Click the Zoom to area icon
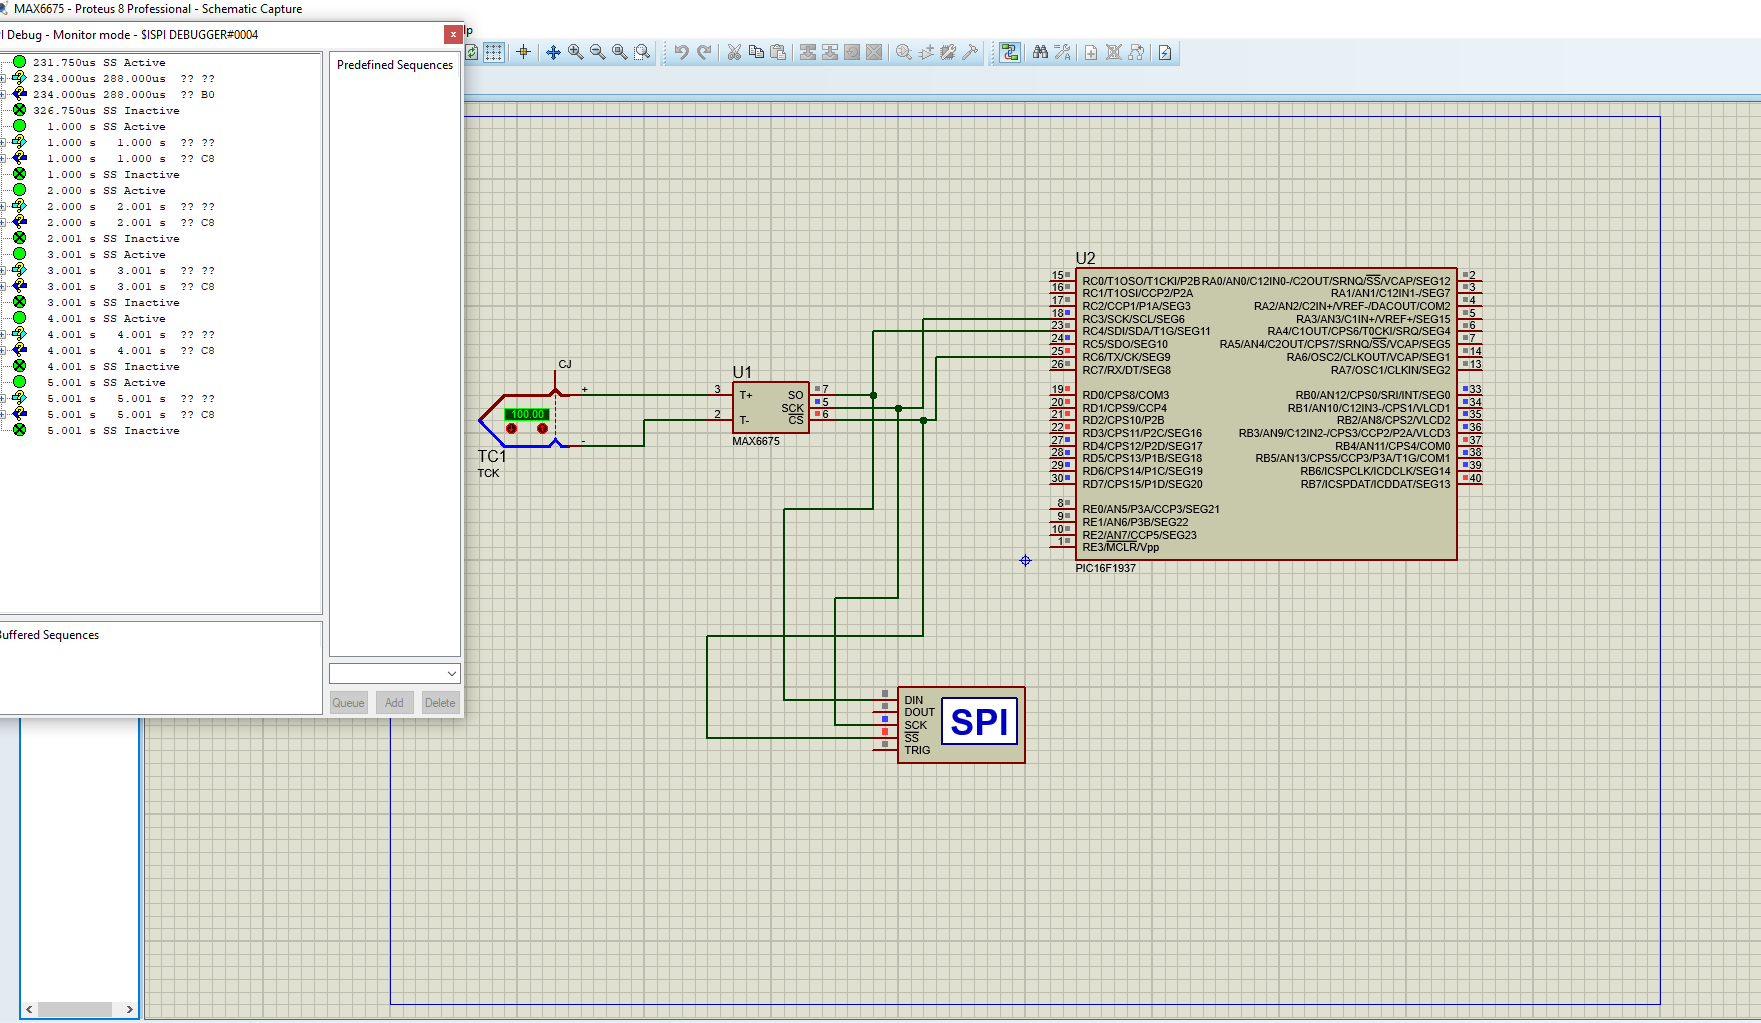 (642, 52)
